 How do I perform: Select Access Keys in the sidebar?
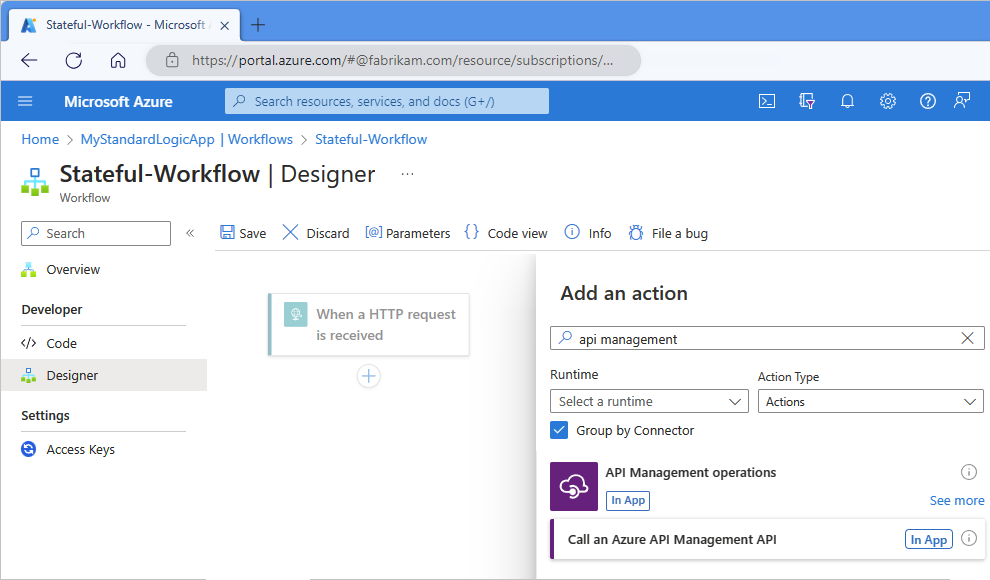pos(80,449)
